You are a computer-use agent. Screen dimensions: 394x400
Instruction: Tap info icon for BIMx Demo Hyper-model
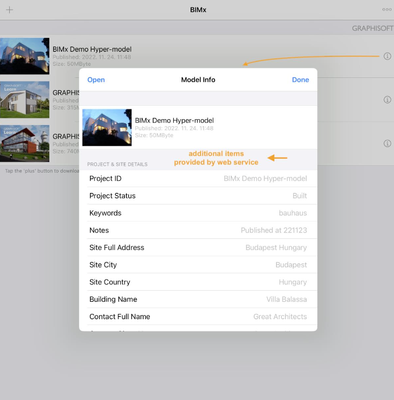click(387, 56)
